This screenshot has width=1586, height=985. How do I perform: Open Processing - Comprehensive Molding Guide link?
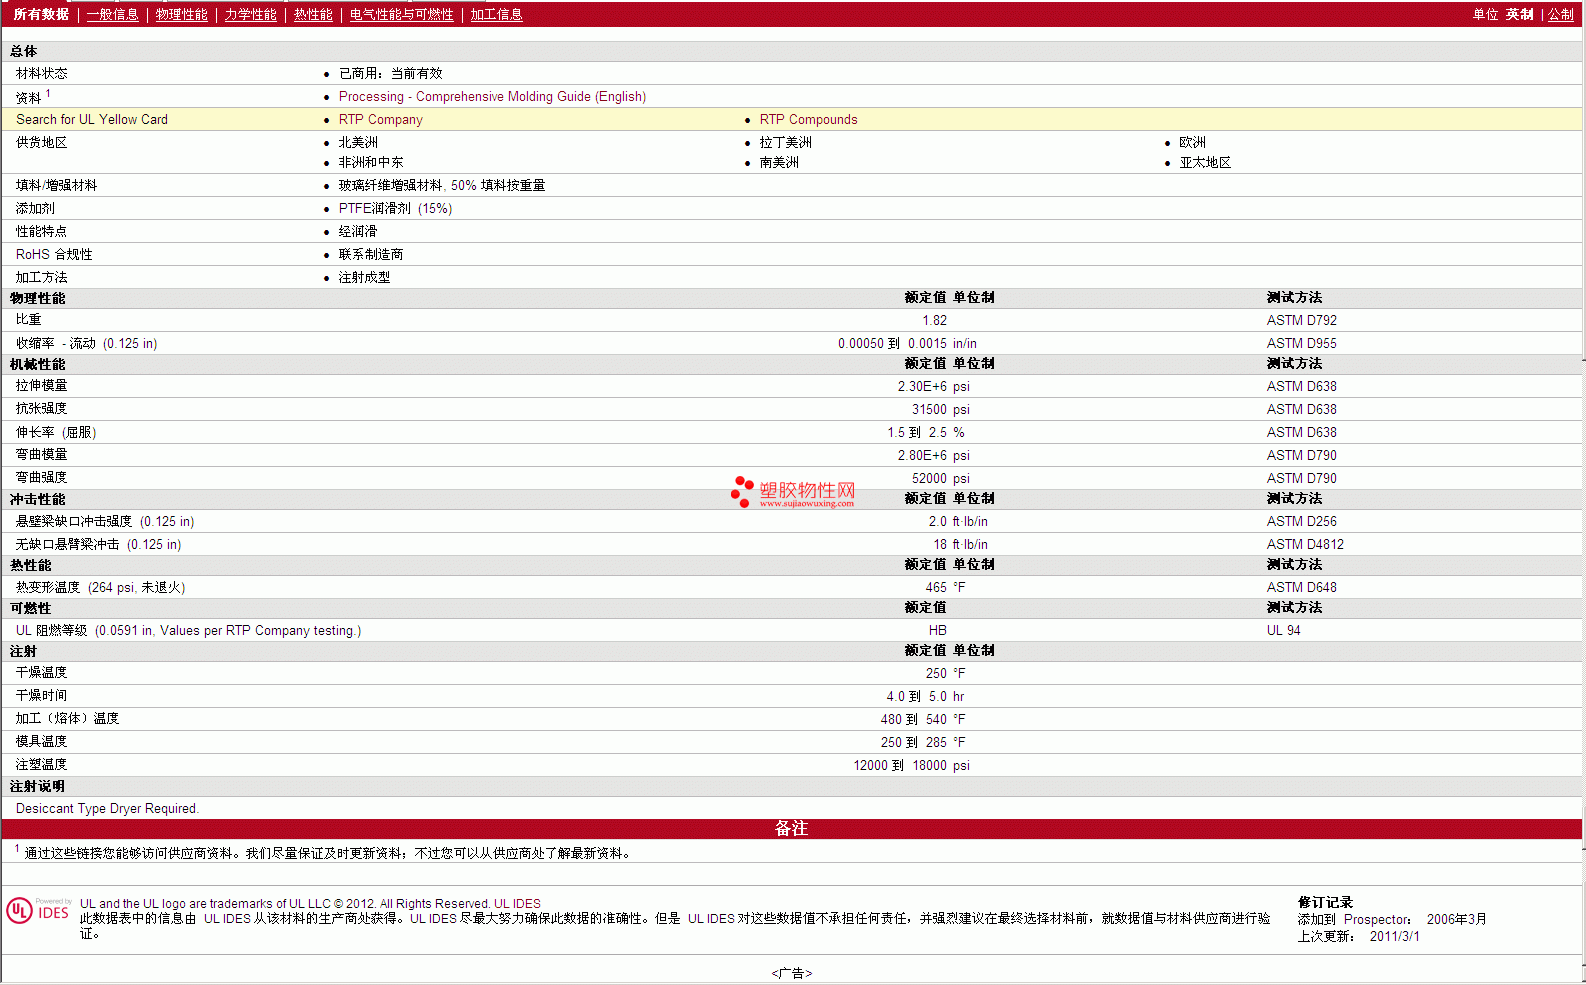tap(492, 96)
